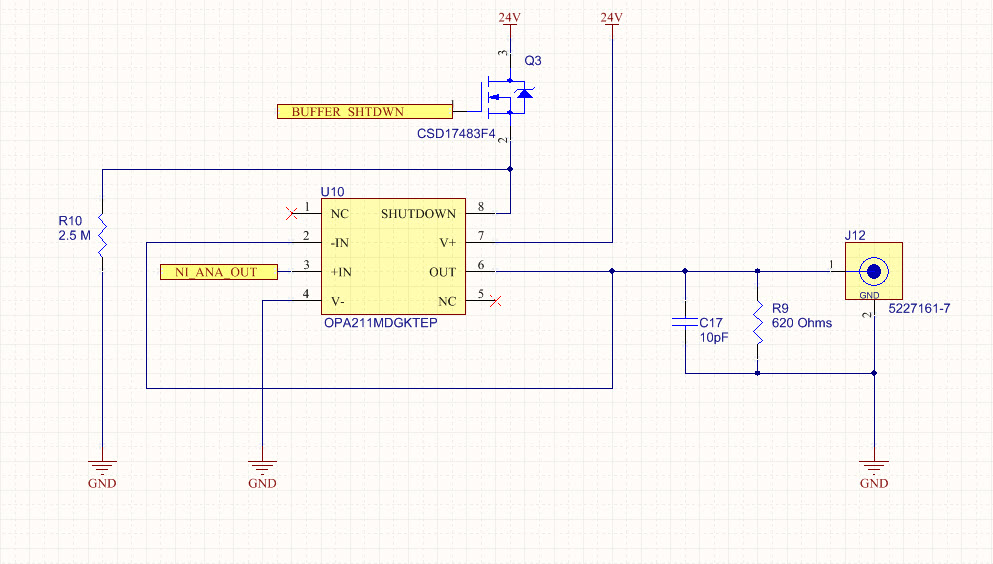Screen dimensions: 993x564
Task: Select the R10 resistor symbol
Action: point(102,235)
